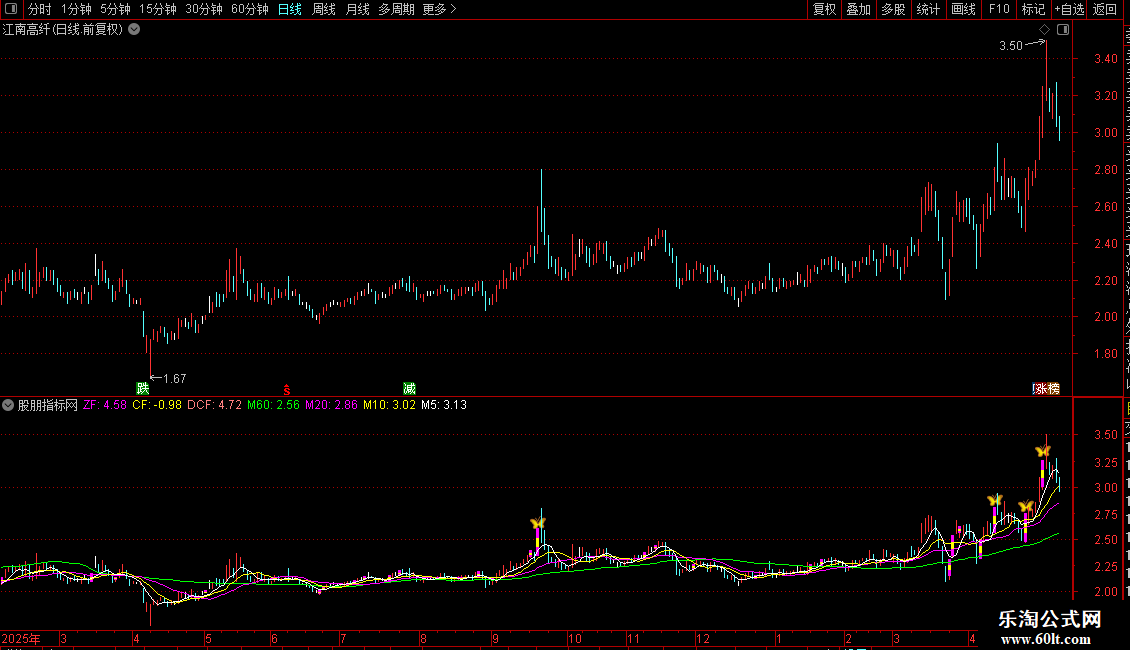The width and height of the screenshot is (1130, 650).
Task: Select the 5分钟 period
Action: [x=115, y=9]
